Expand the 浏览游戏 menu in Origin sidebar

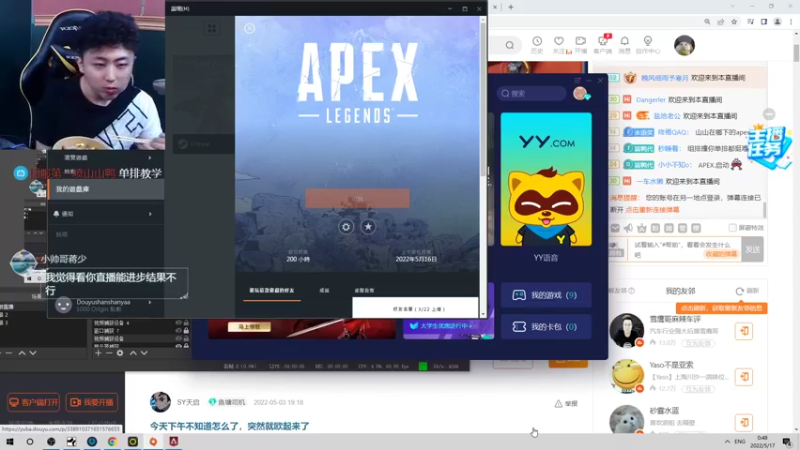106,158
